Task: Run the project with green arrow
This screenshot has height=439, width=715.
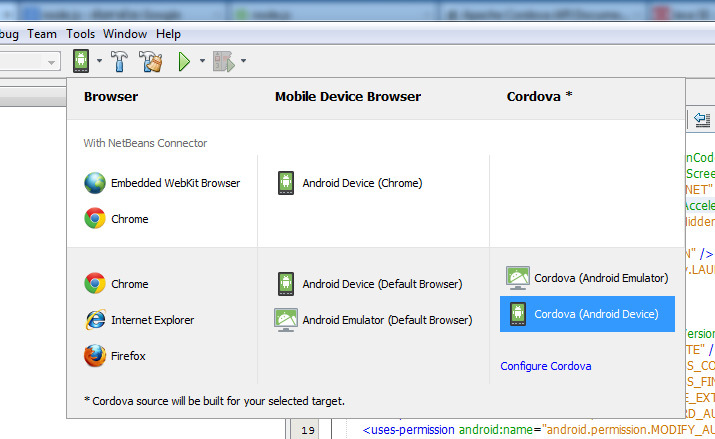Action: click(184, 62)
